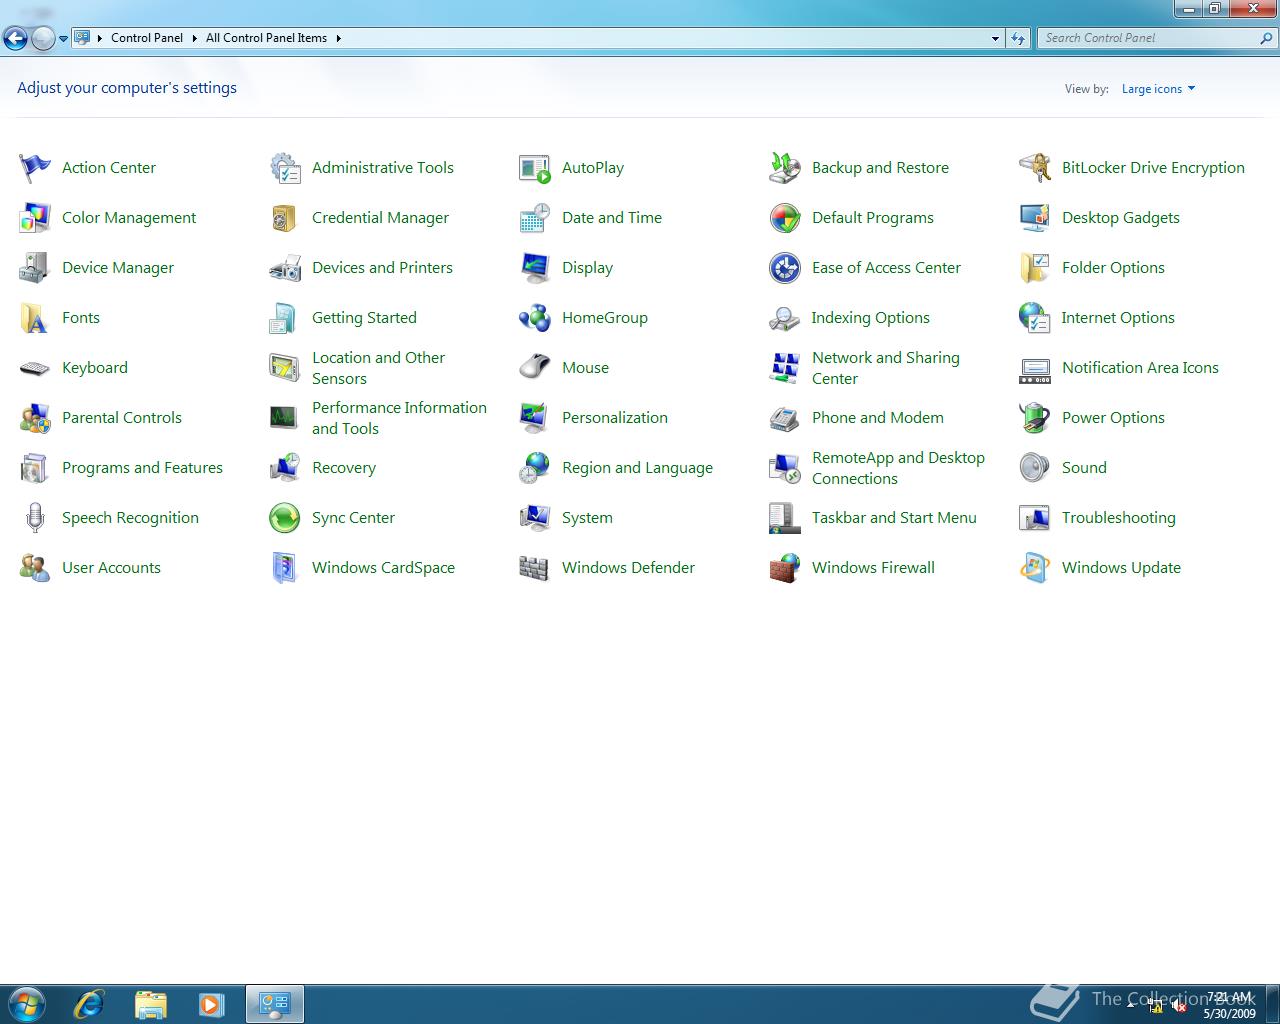Open the User Accounts link
1280x1024 pixels.
[x=111, y=568]
